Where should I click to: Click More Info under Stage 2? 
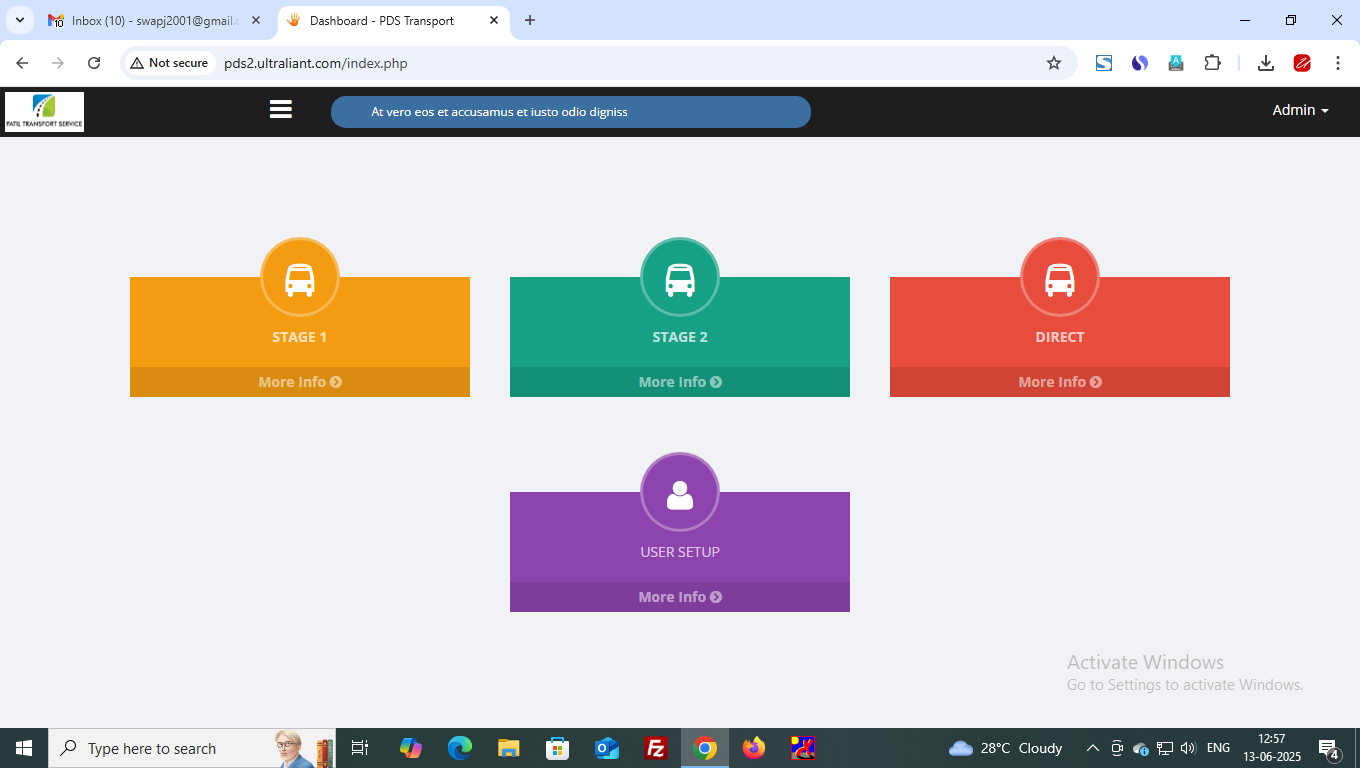pos(680,382)
